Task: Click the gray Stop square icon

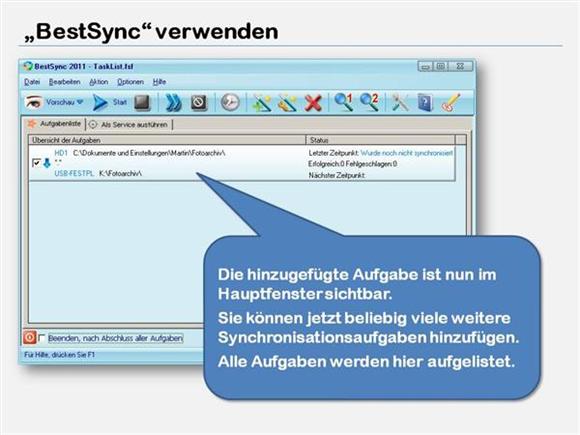Action: pyautogui.click(x=142, y=102)
